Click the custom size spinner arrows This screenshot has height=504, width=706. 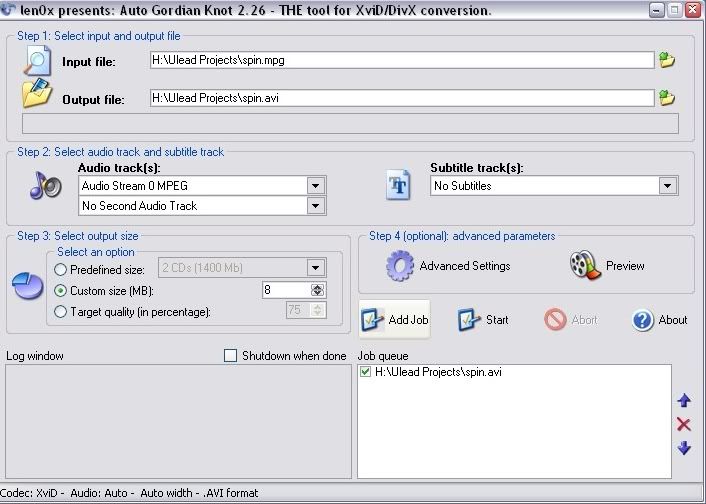(x=317, y=290)
